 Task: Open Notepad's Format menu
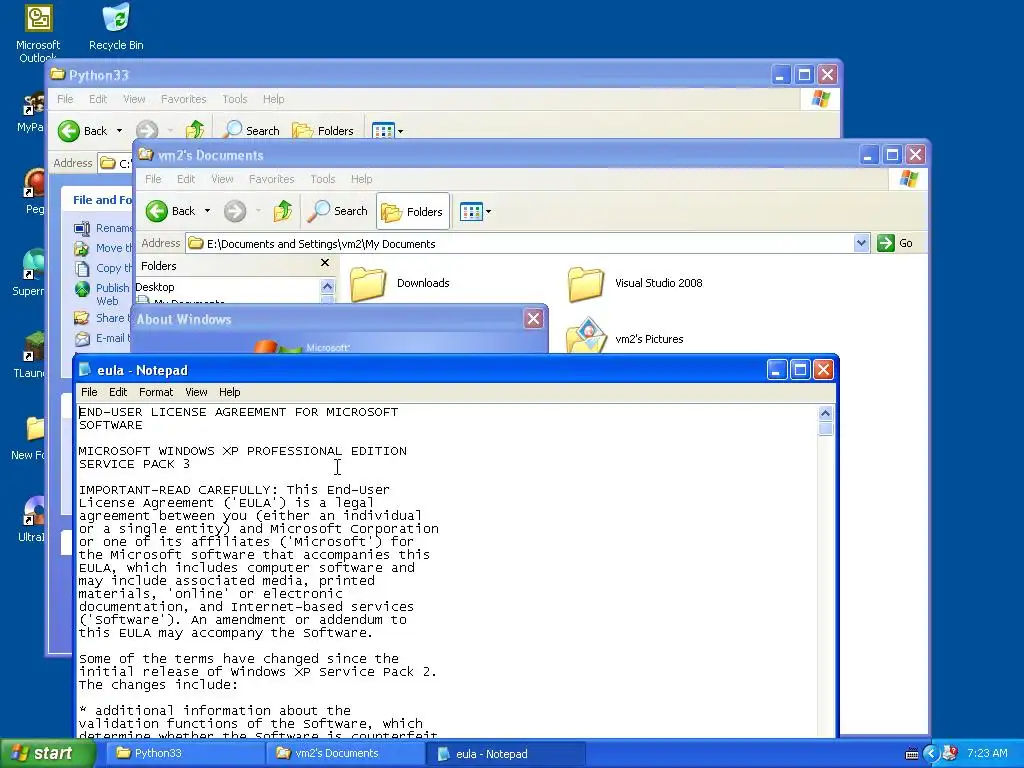point(156,392)
